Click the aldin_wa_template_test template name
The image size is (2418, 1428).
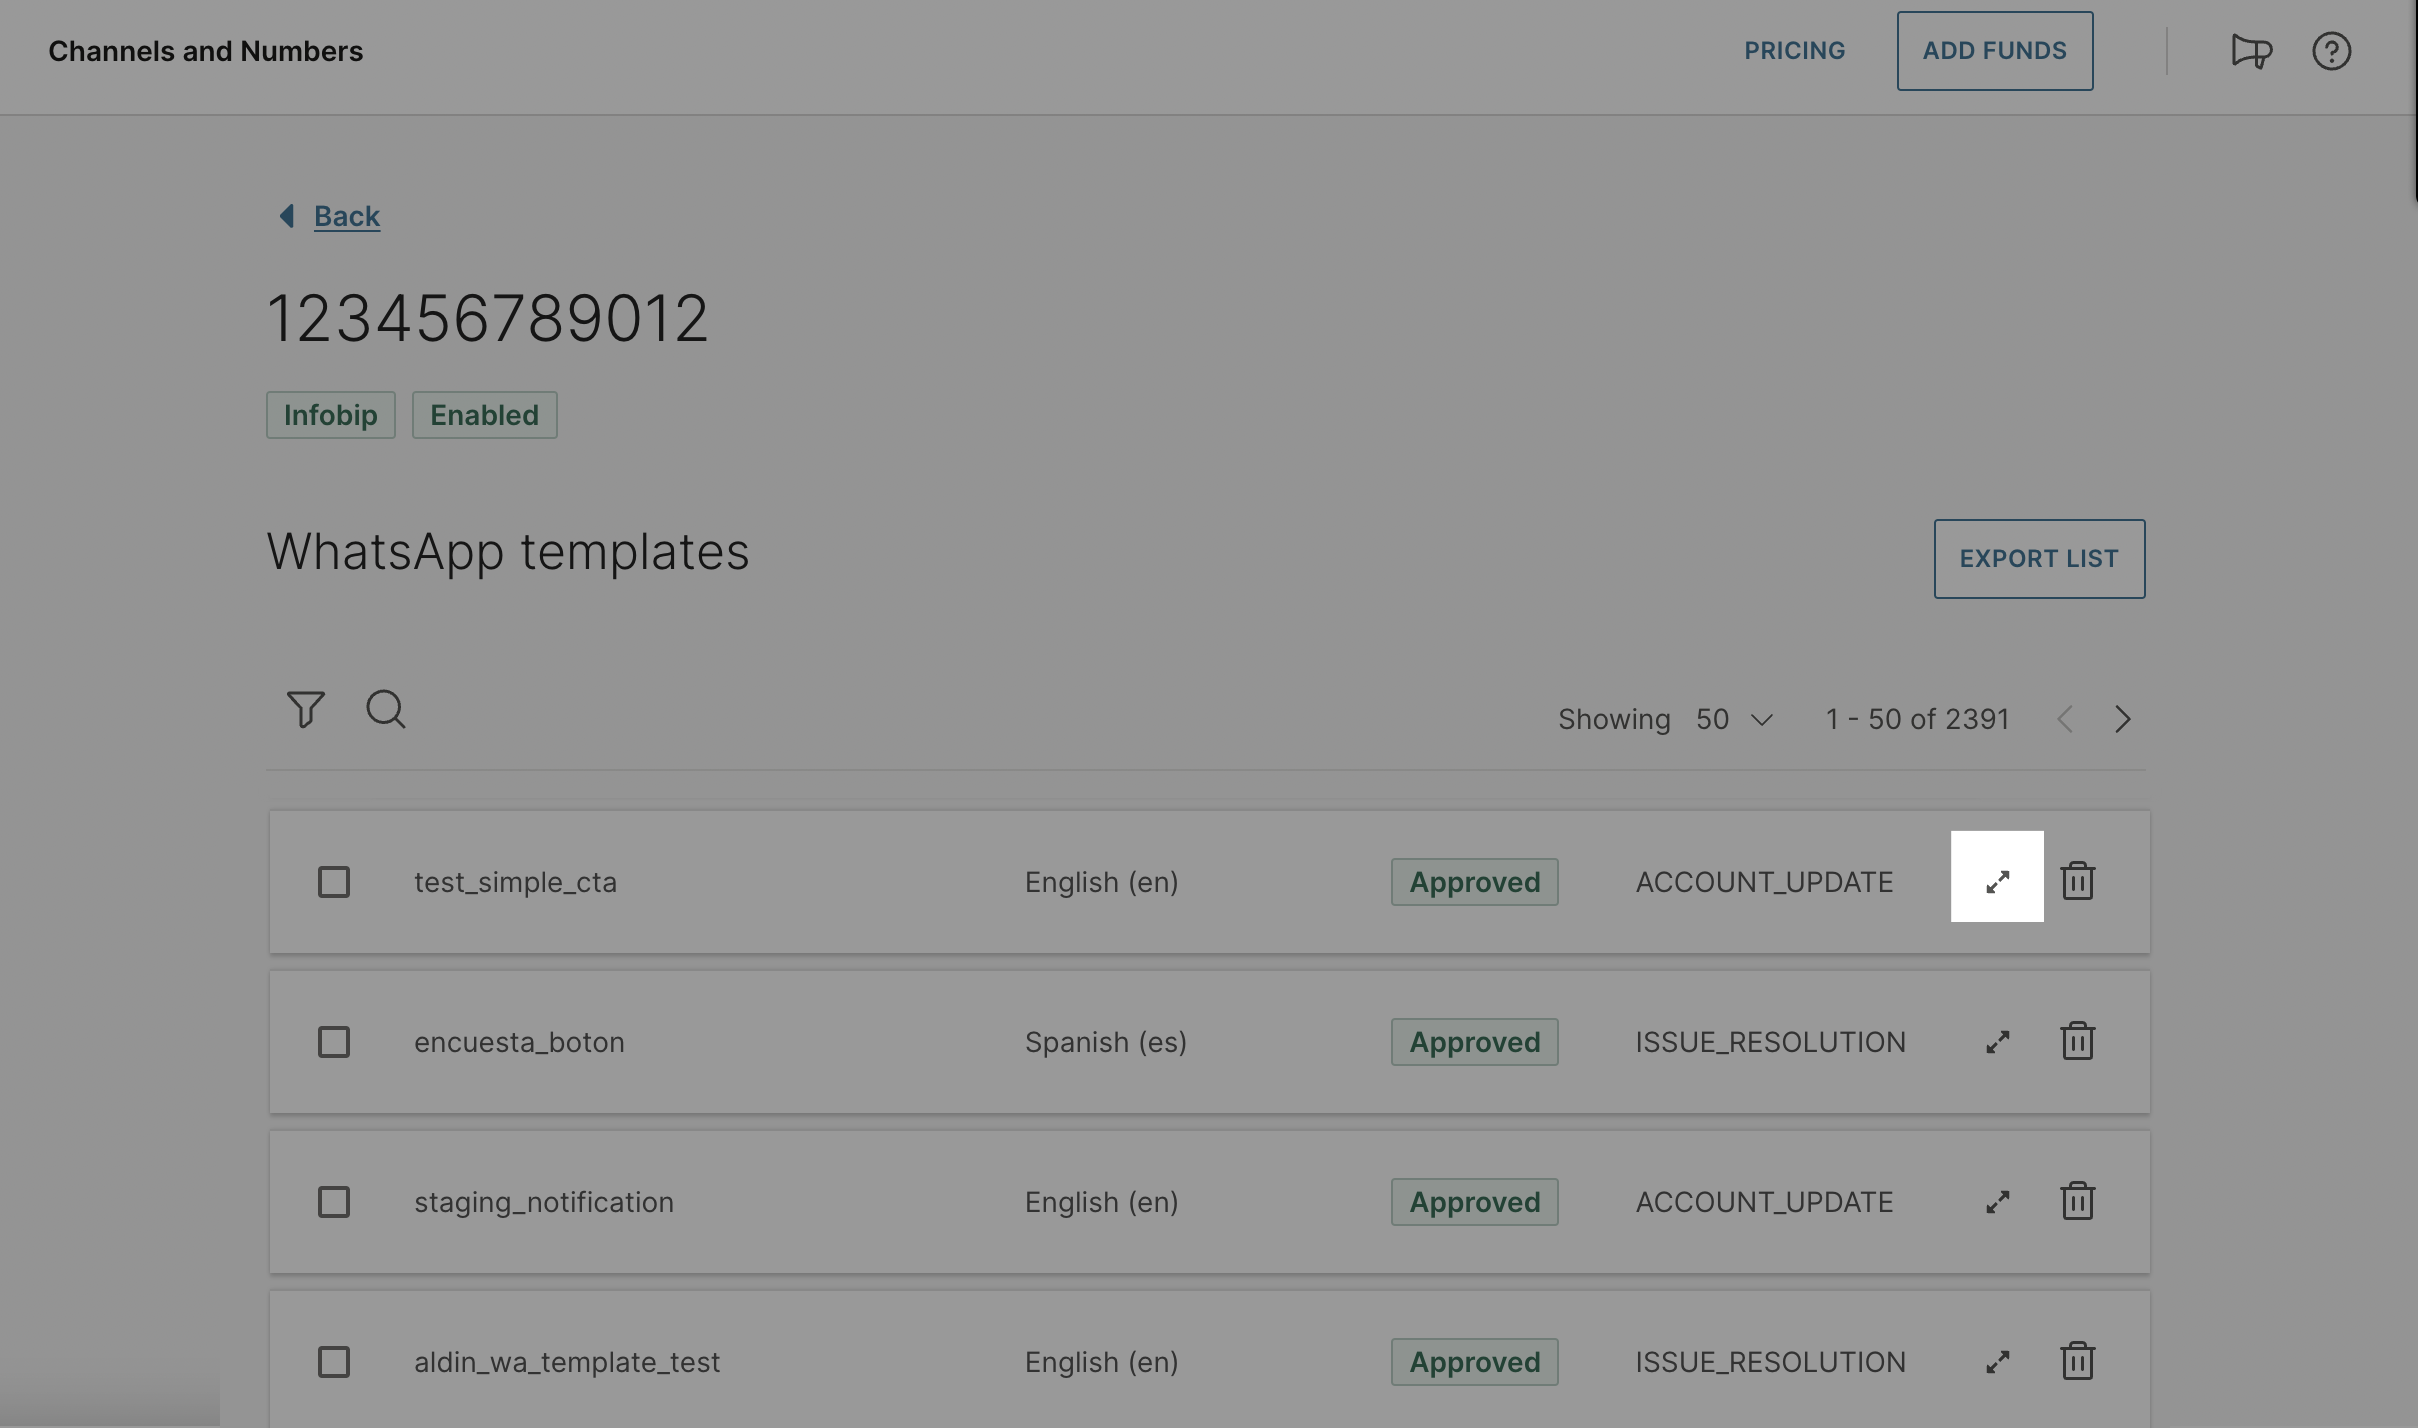[x=567, y=1362]
